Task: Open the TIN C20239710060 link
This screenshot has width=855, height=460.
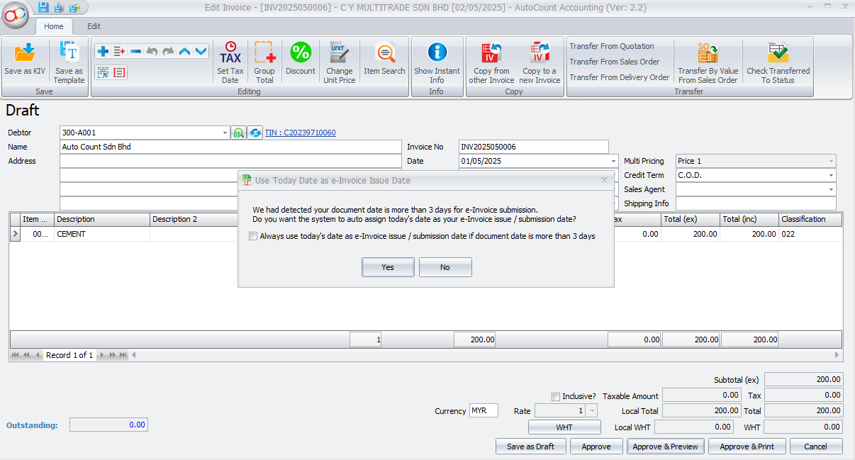Action: click(301, 133)
